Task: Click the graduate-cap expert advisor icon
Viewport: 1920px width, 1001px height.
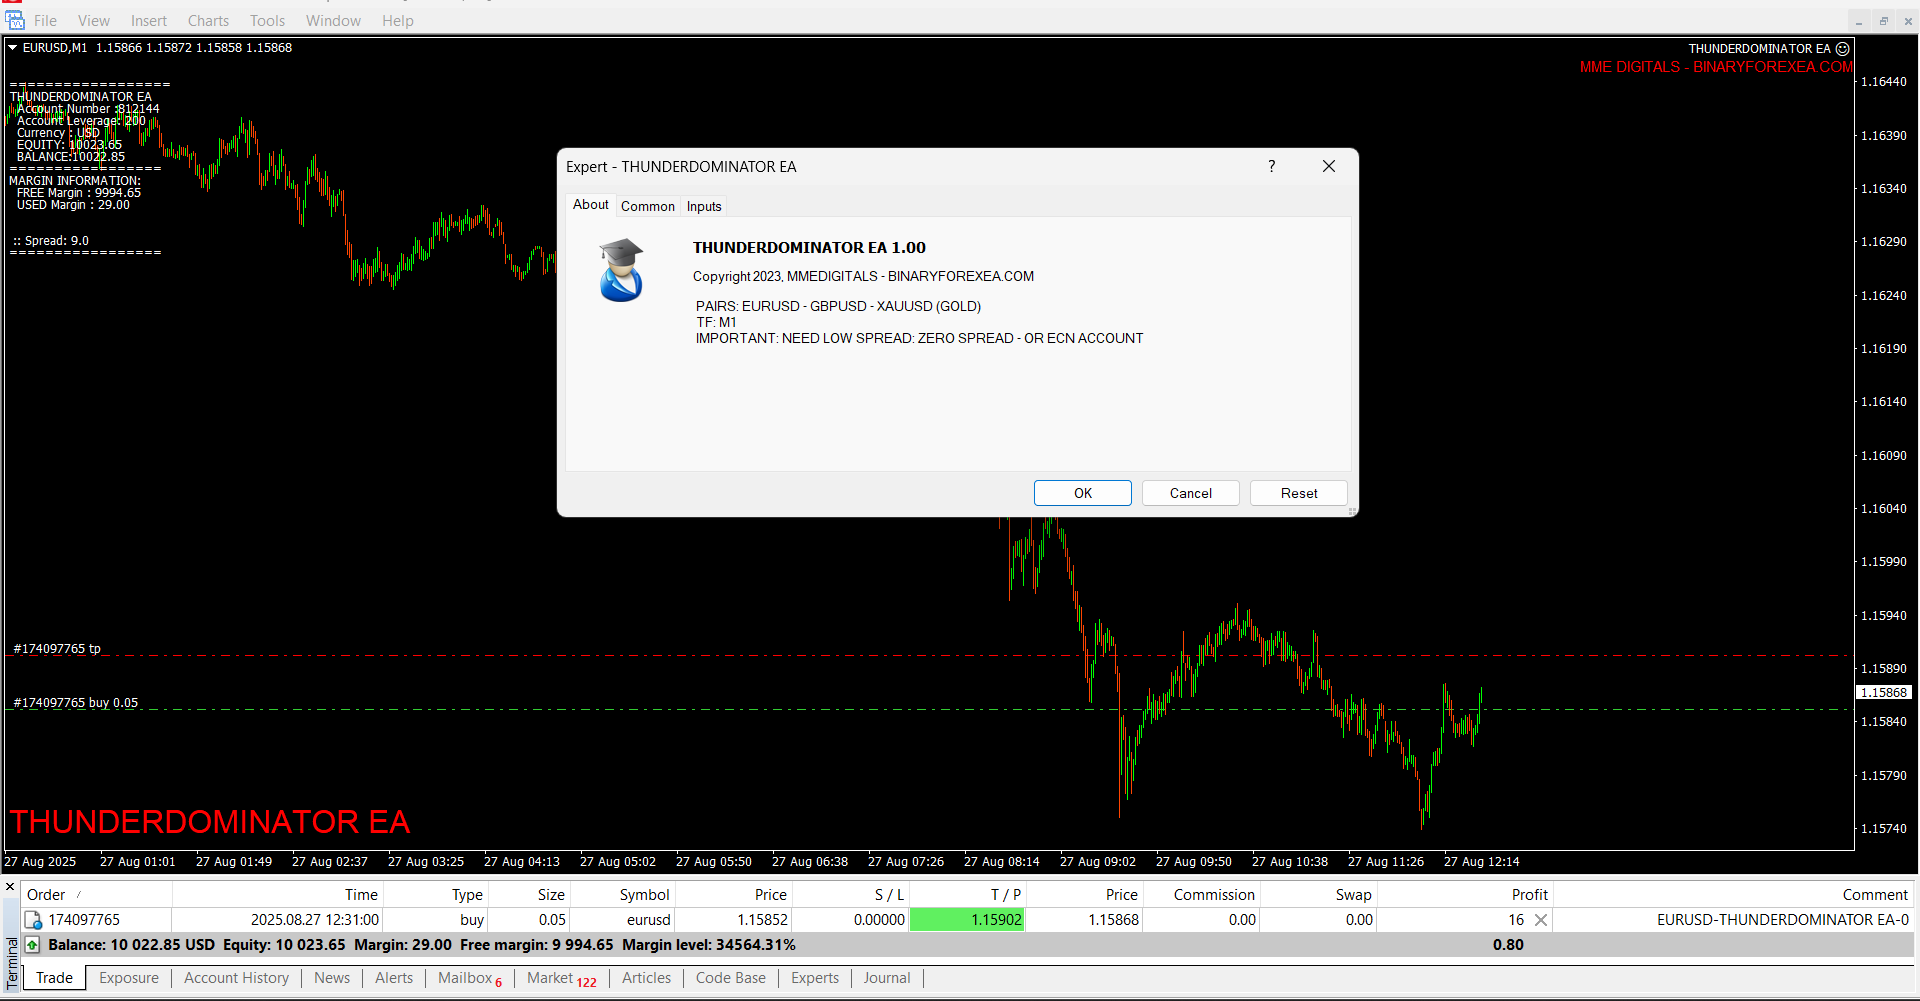Action: tap(621, 270)
